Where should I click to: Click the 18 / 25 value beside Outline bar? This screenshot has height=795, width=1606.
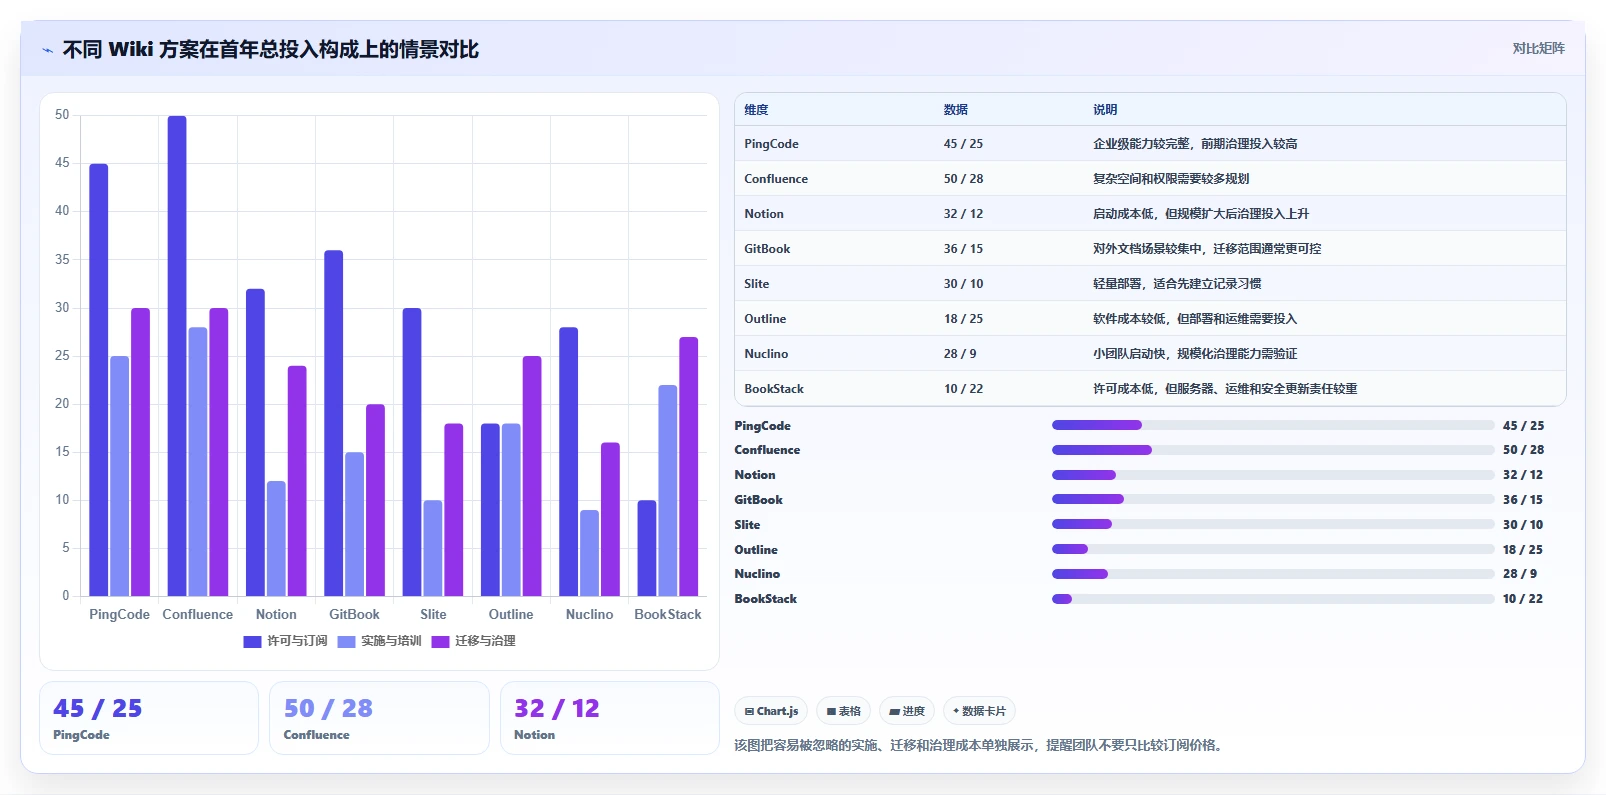1522,550
